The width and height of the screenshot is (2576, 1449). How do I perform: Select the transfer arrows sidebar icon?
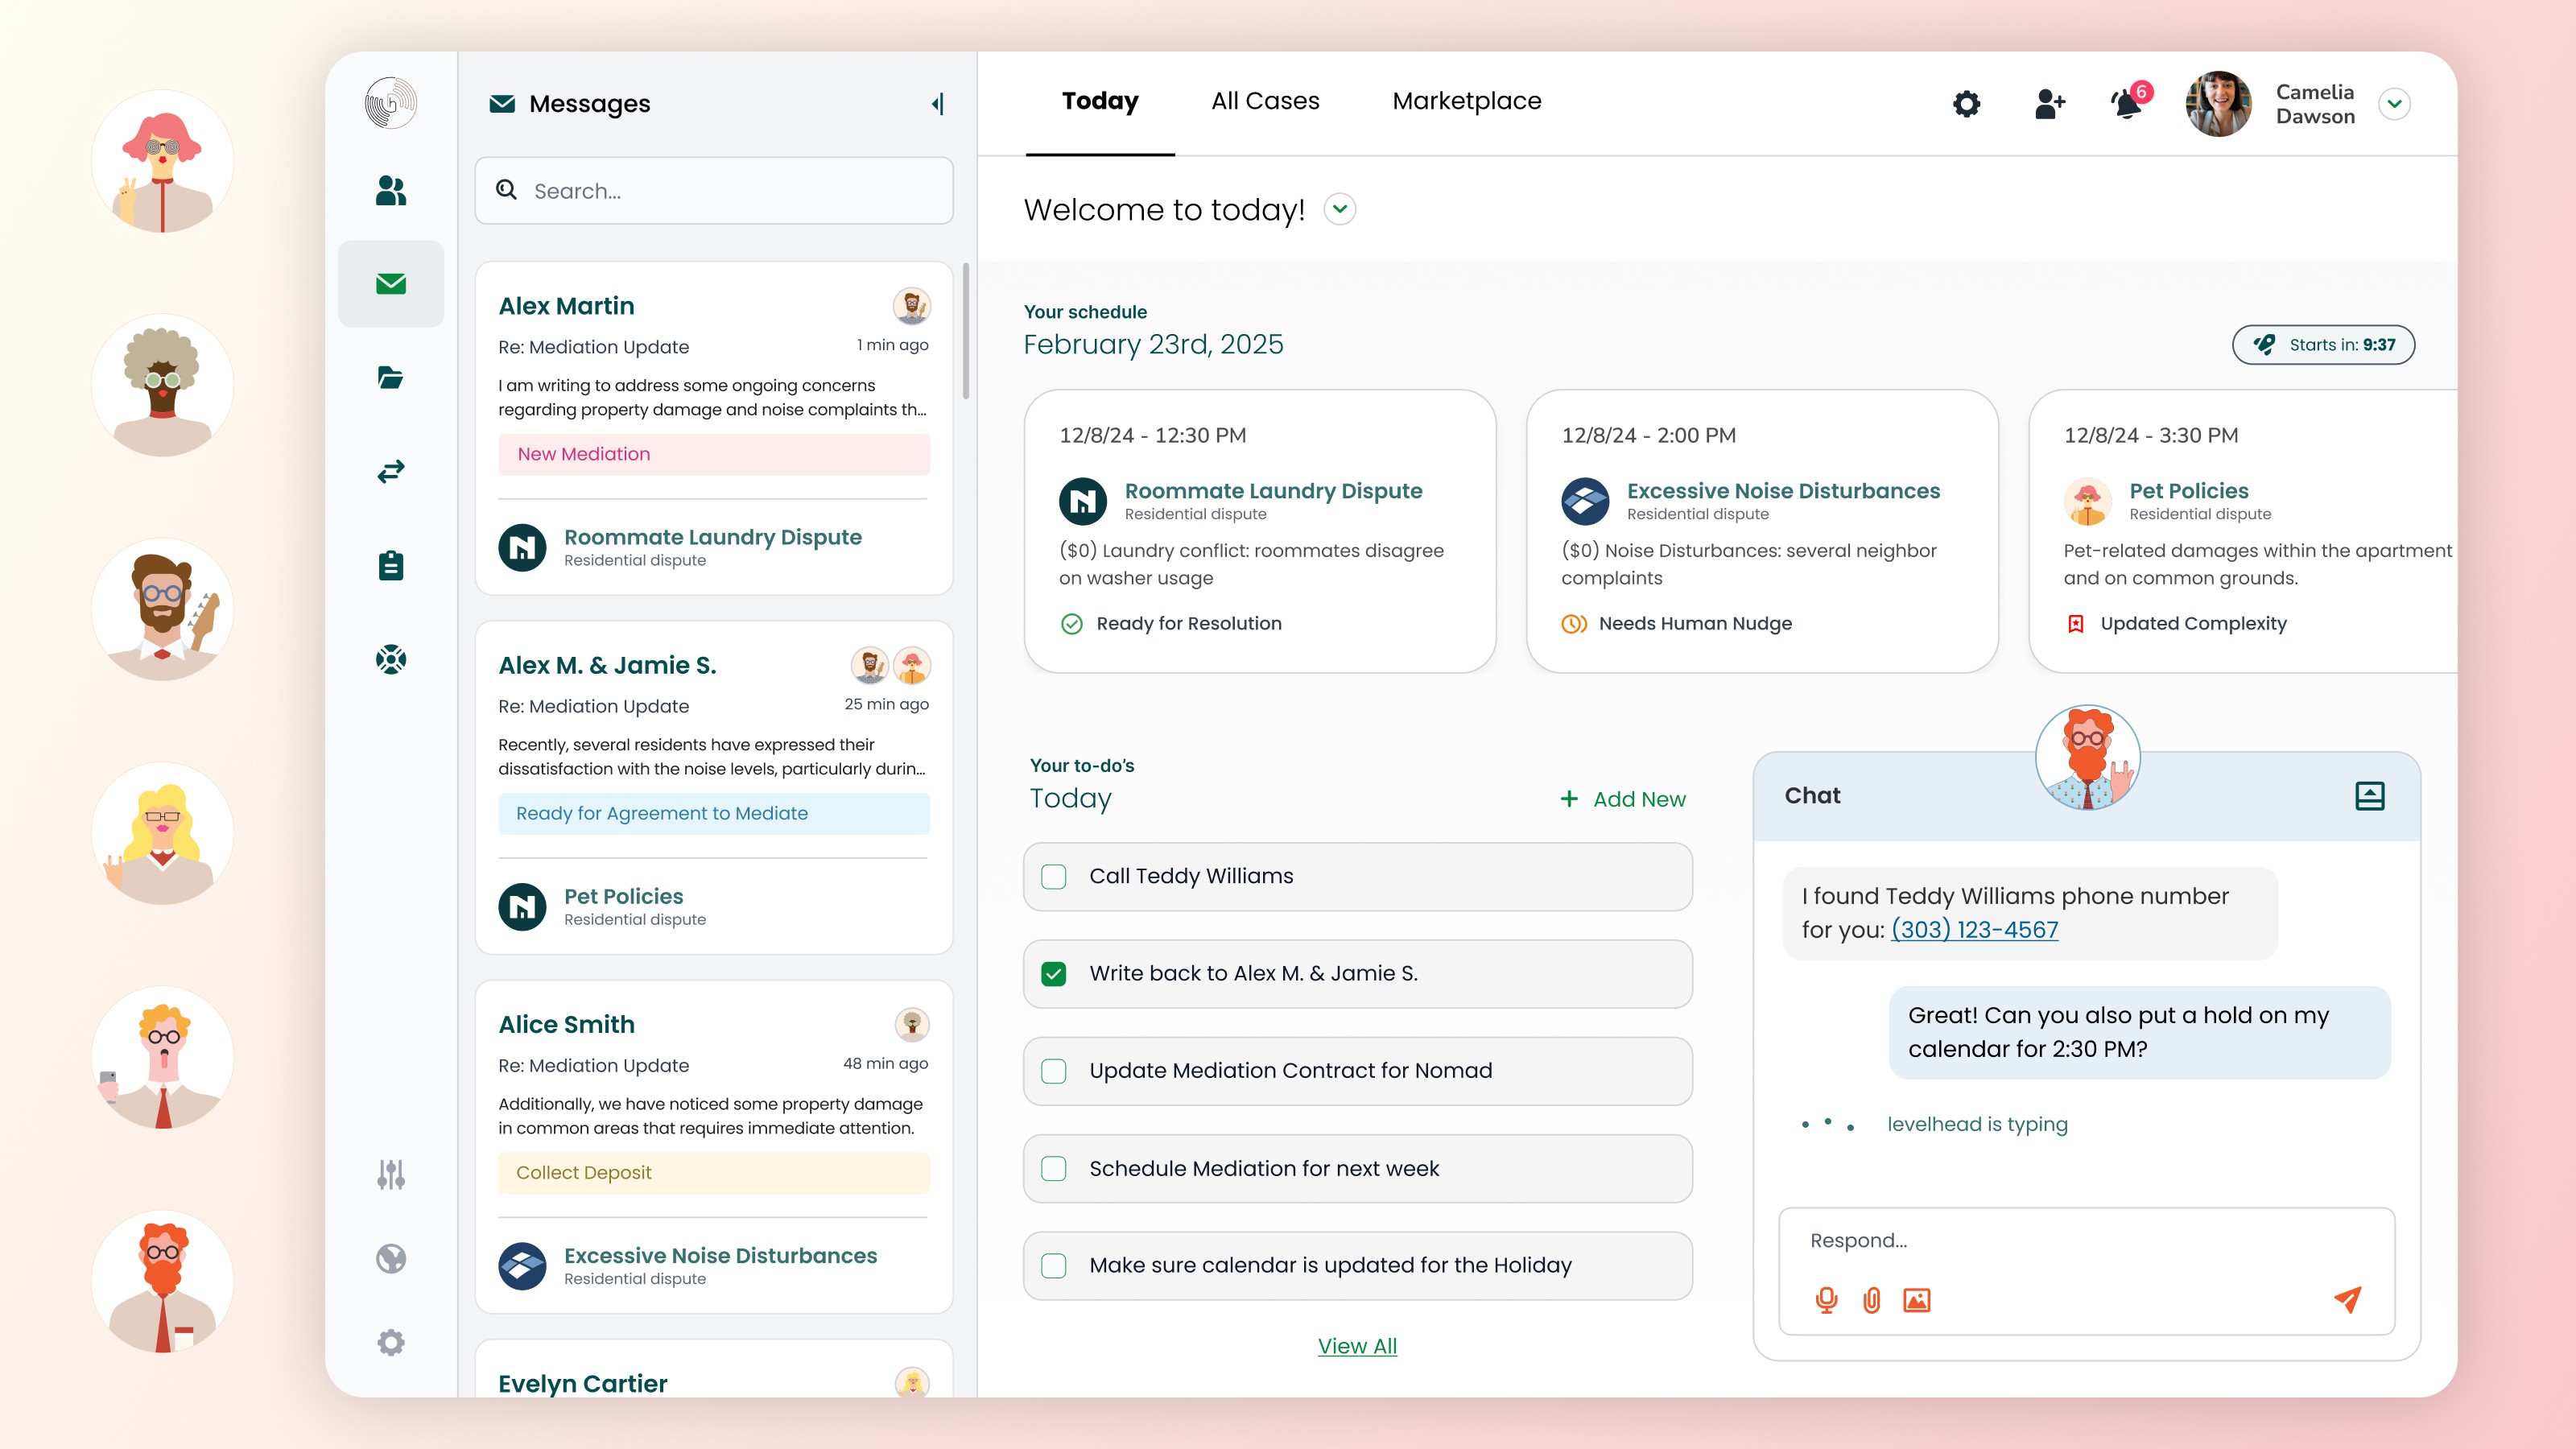(391, 471)
